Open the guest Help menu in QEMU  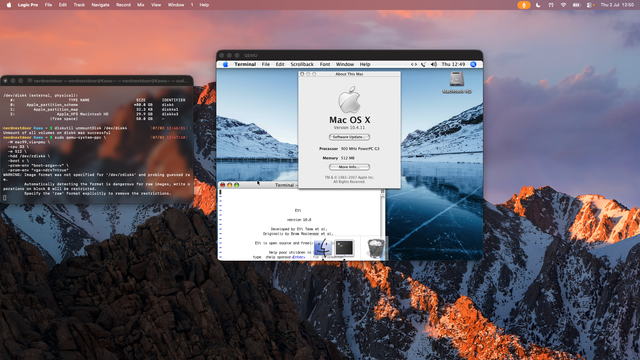(x=365, y=64)
